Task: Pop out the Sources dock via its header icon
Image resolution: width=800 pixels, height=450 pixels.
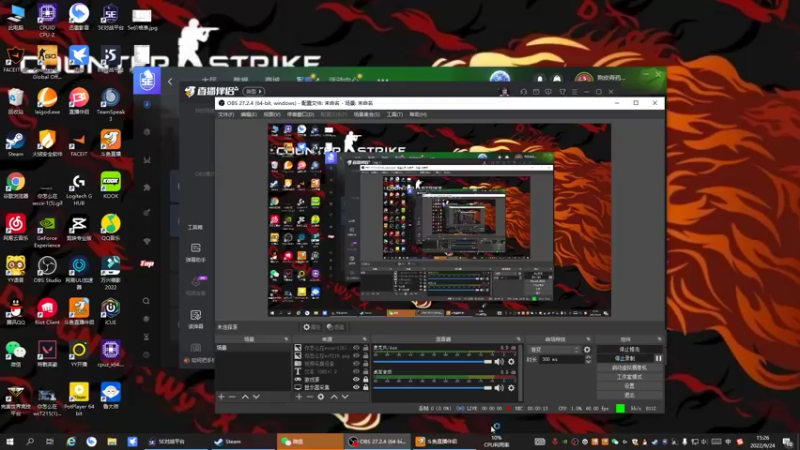Action: [364, 339]
